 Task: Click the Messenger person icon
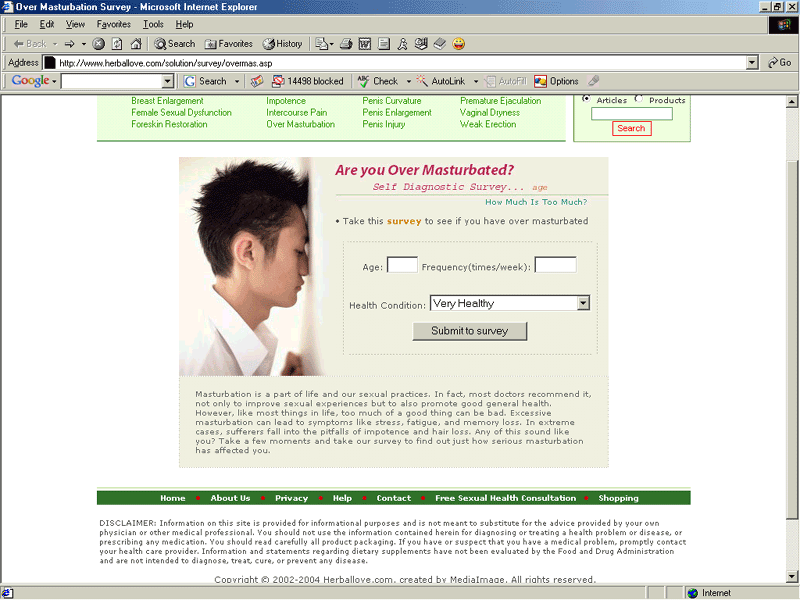(x=403, y=44)
